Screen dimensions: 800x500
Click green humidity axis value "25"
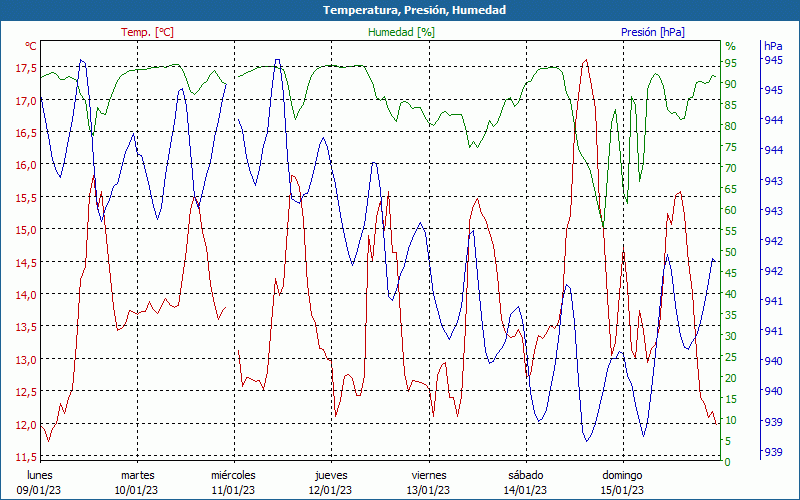point(731,357)
